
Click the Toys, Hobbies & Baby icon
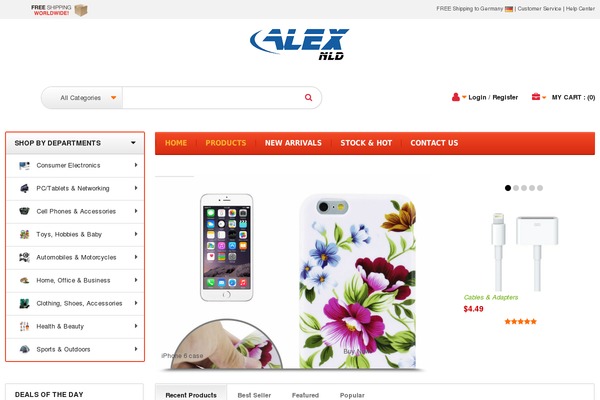[x=24, y=235]
